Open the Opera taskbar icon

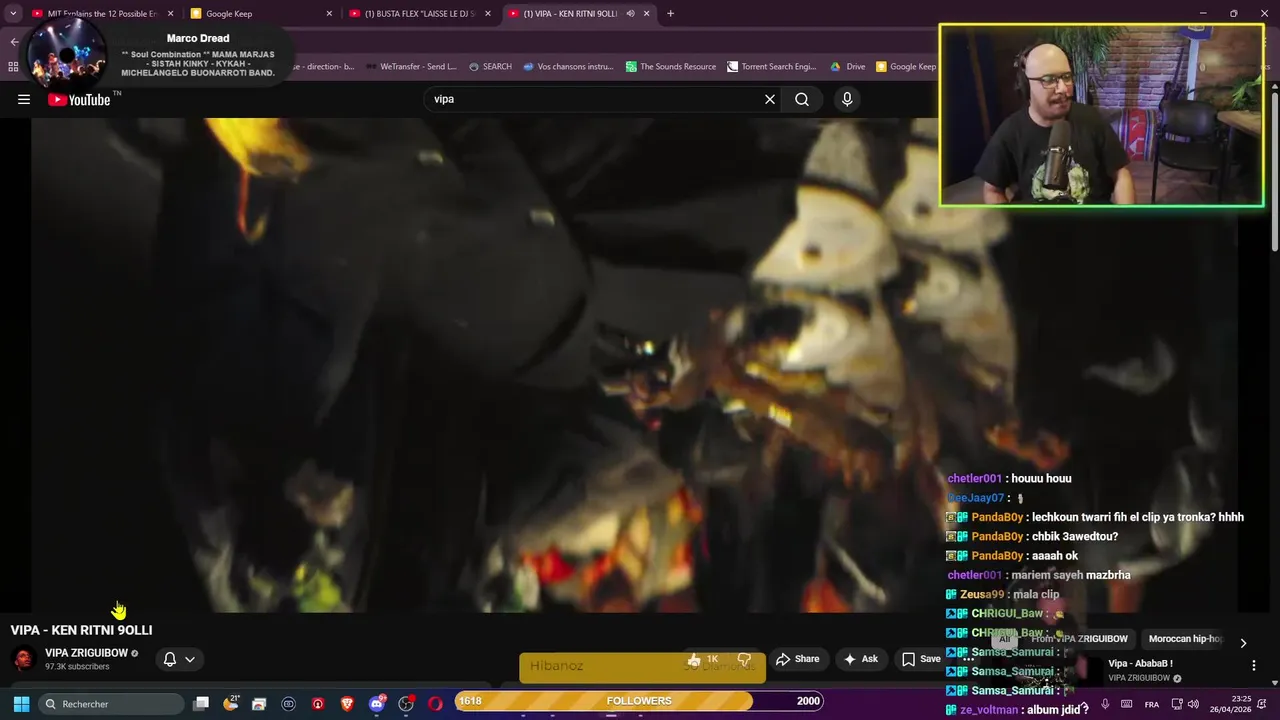pyautogui.click(x=435, y=704)
